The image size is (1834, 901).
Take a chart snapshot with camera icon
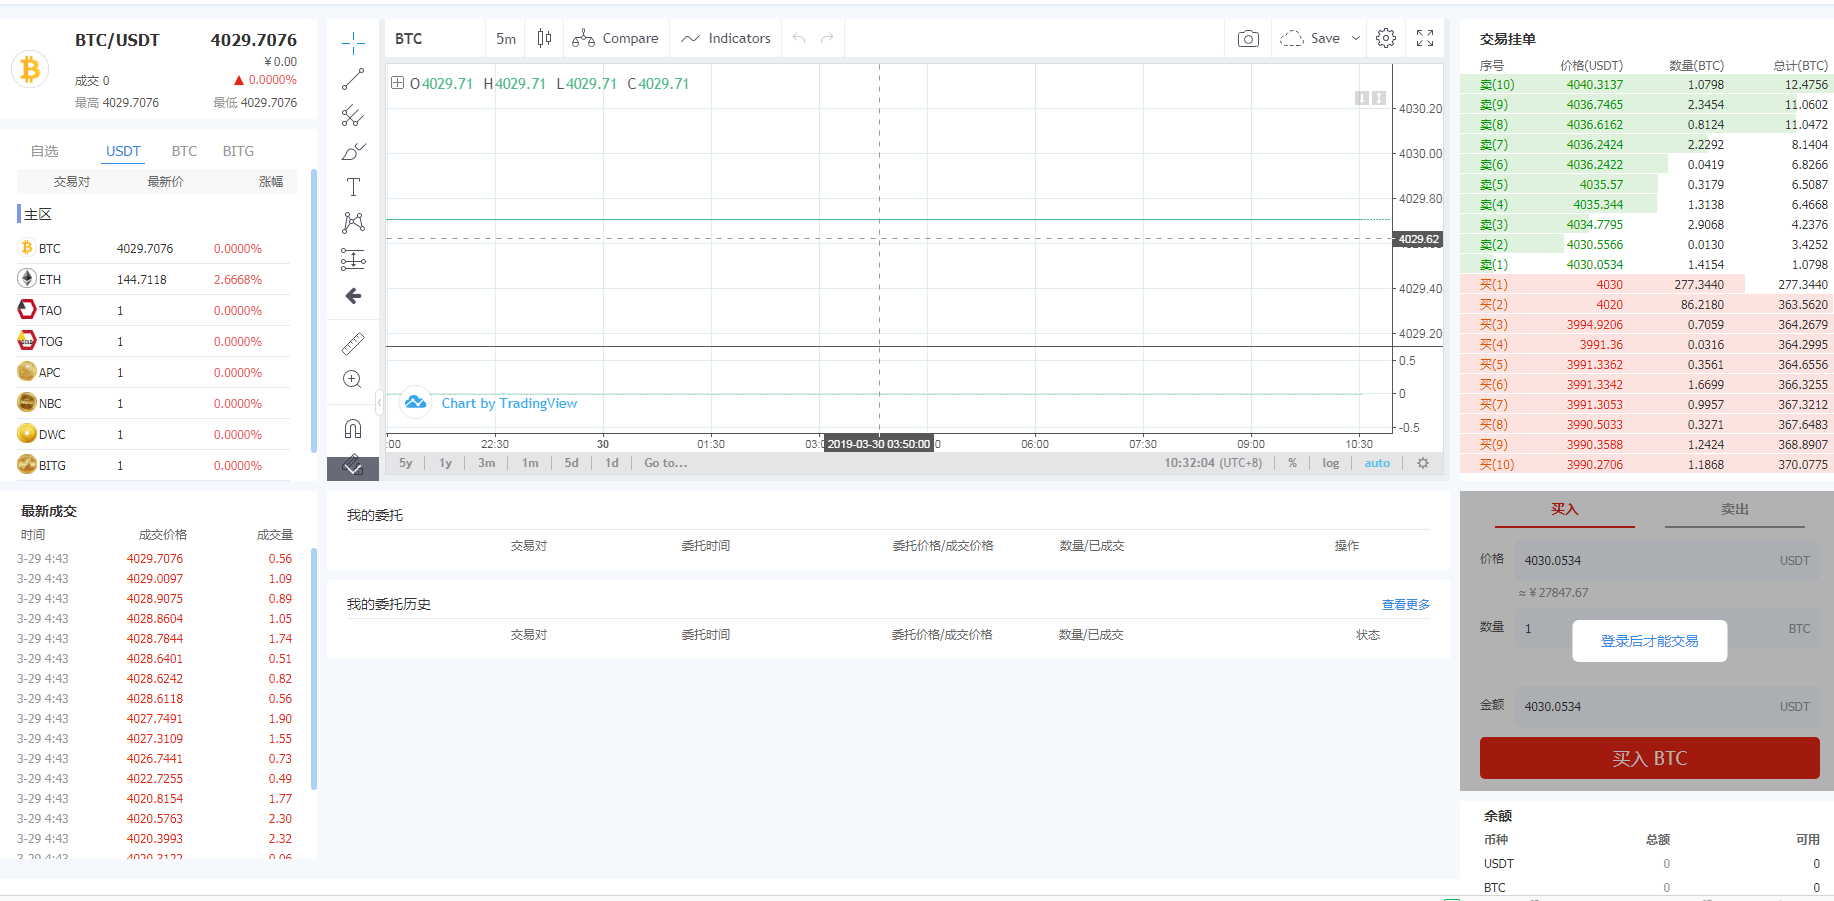1248,39
